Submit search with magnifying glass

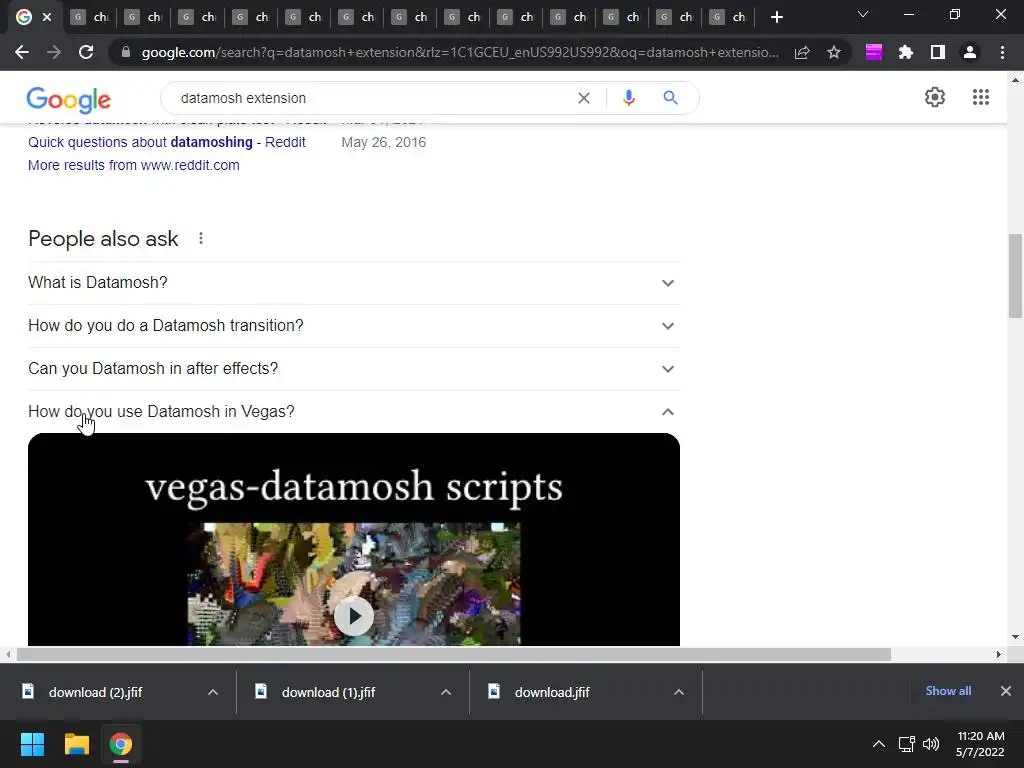pyautogui.click(x=670, y=98)
